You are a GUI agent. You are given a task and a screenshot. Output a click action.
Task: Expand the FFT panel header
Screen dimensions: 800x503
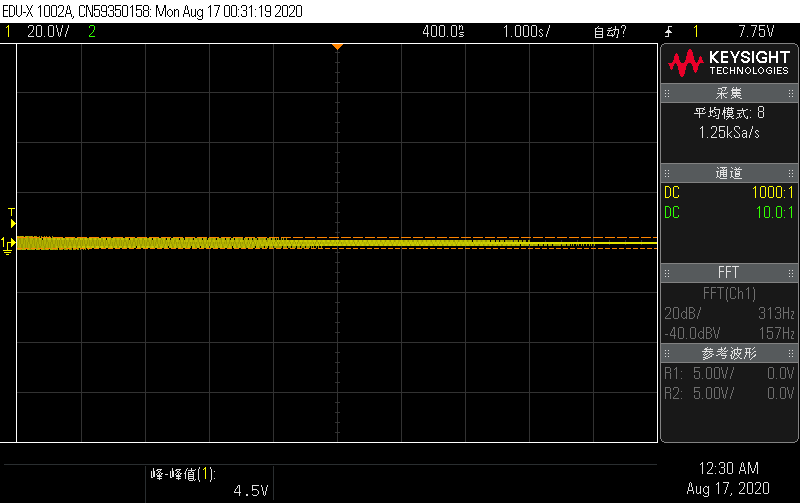[x=729, y=273]
